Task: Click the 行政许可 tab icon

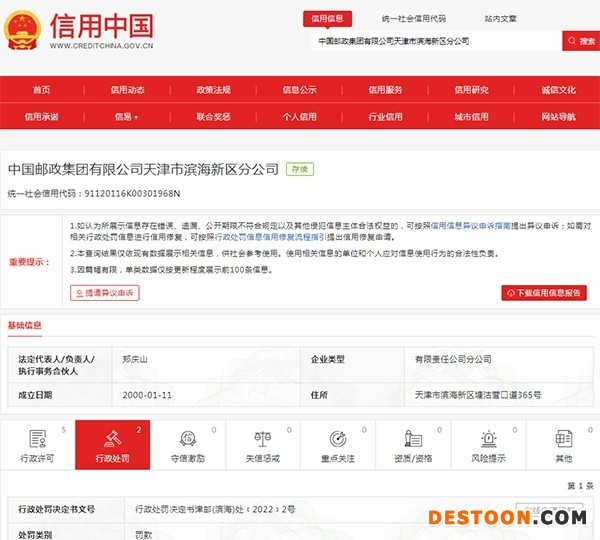Action: coord(38,439)
